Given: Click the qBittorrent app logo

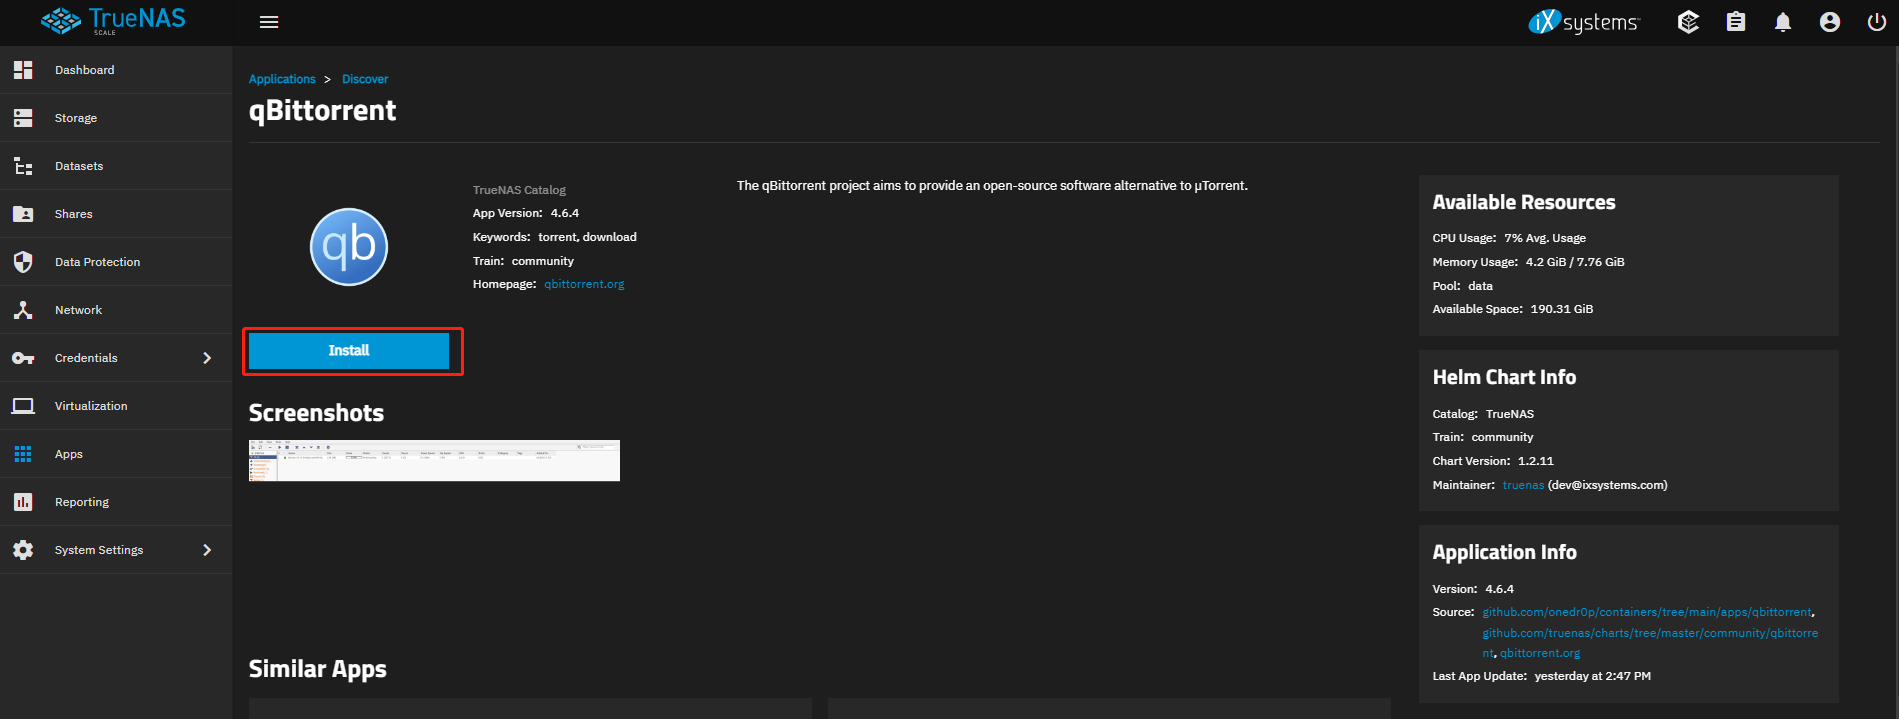Looking at the screenshot, I should click(349, 247).
